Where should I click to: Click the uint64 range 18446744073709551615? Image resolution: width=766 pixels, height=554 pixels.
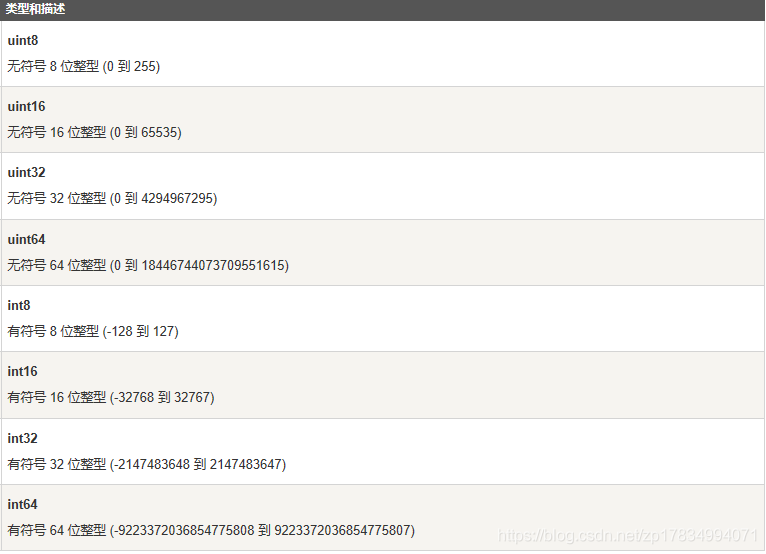pyautogui.click(x=213, y=265)
